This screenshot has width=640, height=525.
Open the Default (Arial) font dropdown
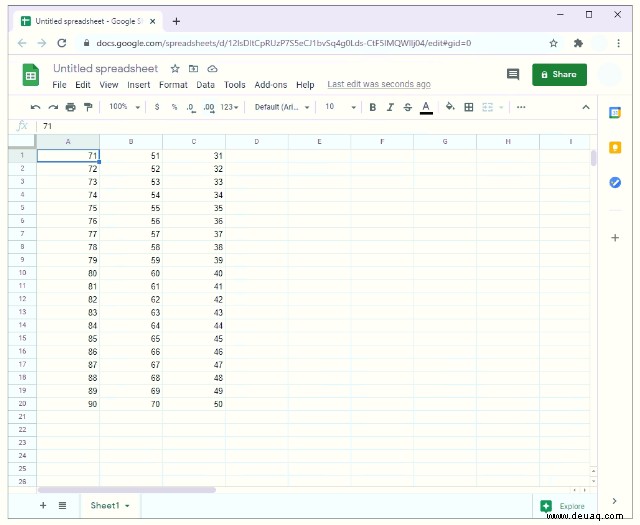282,107
